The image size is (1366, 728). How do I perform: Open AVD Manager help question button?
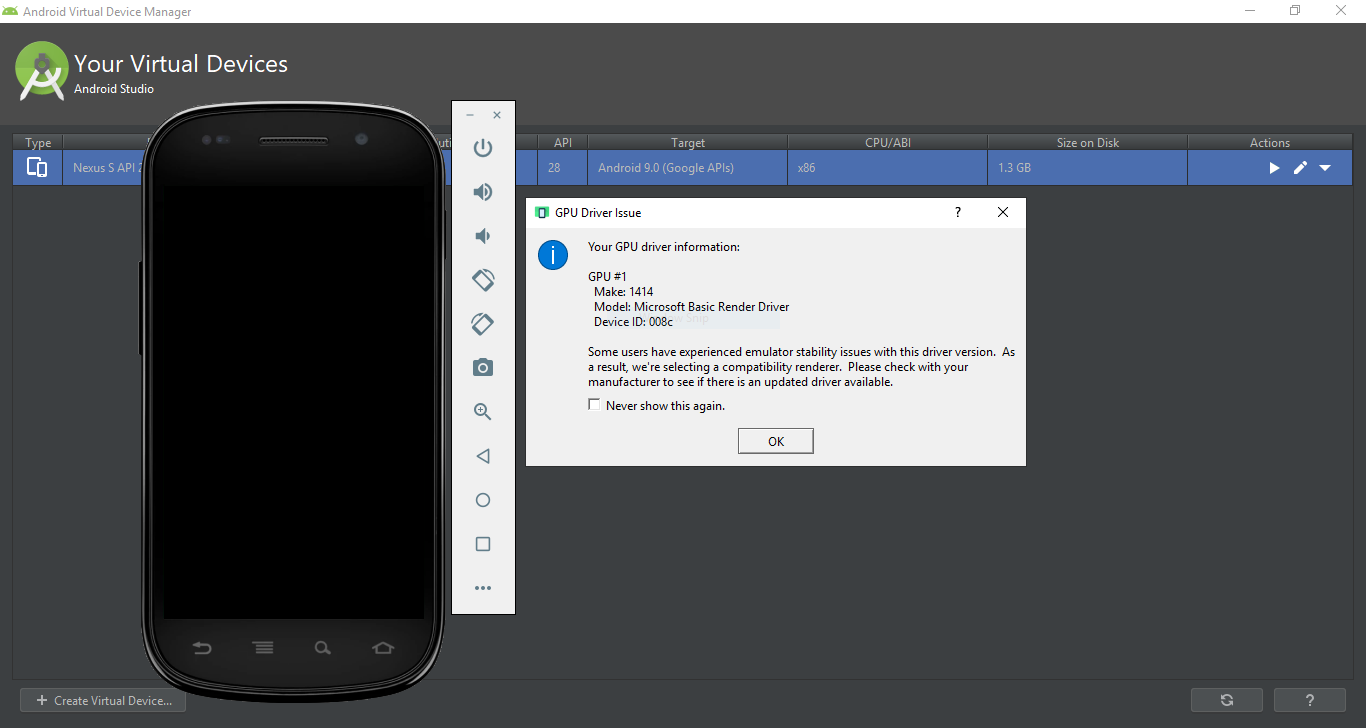[1310, 700]
